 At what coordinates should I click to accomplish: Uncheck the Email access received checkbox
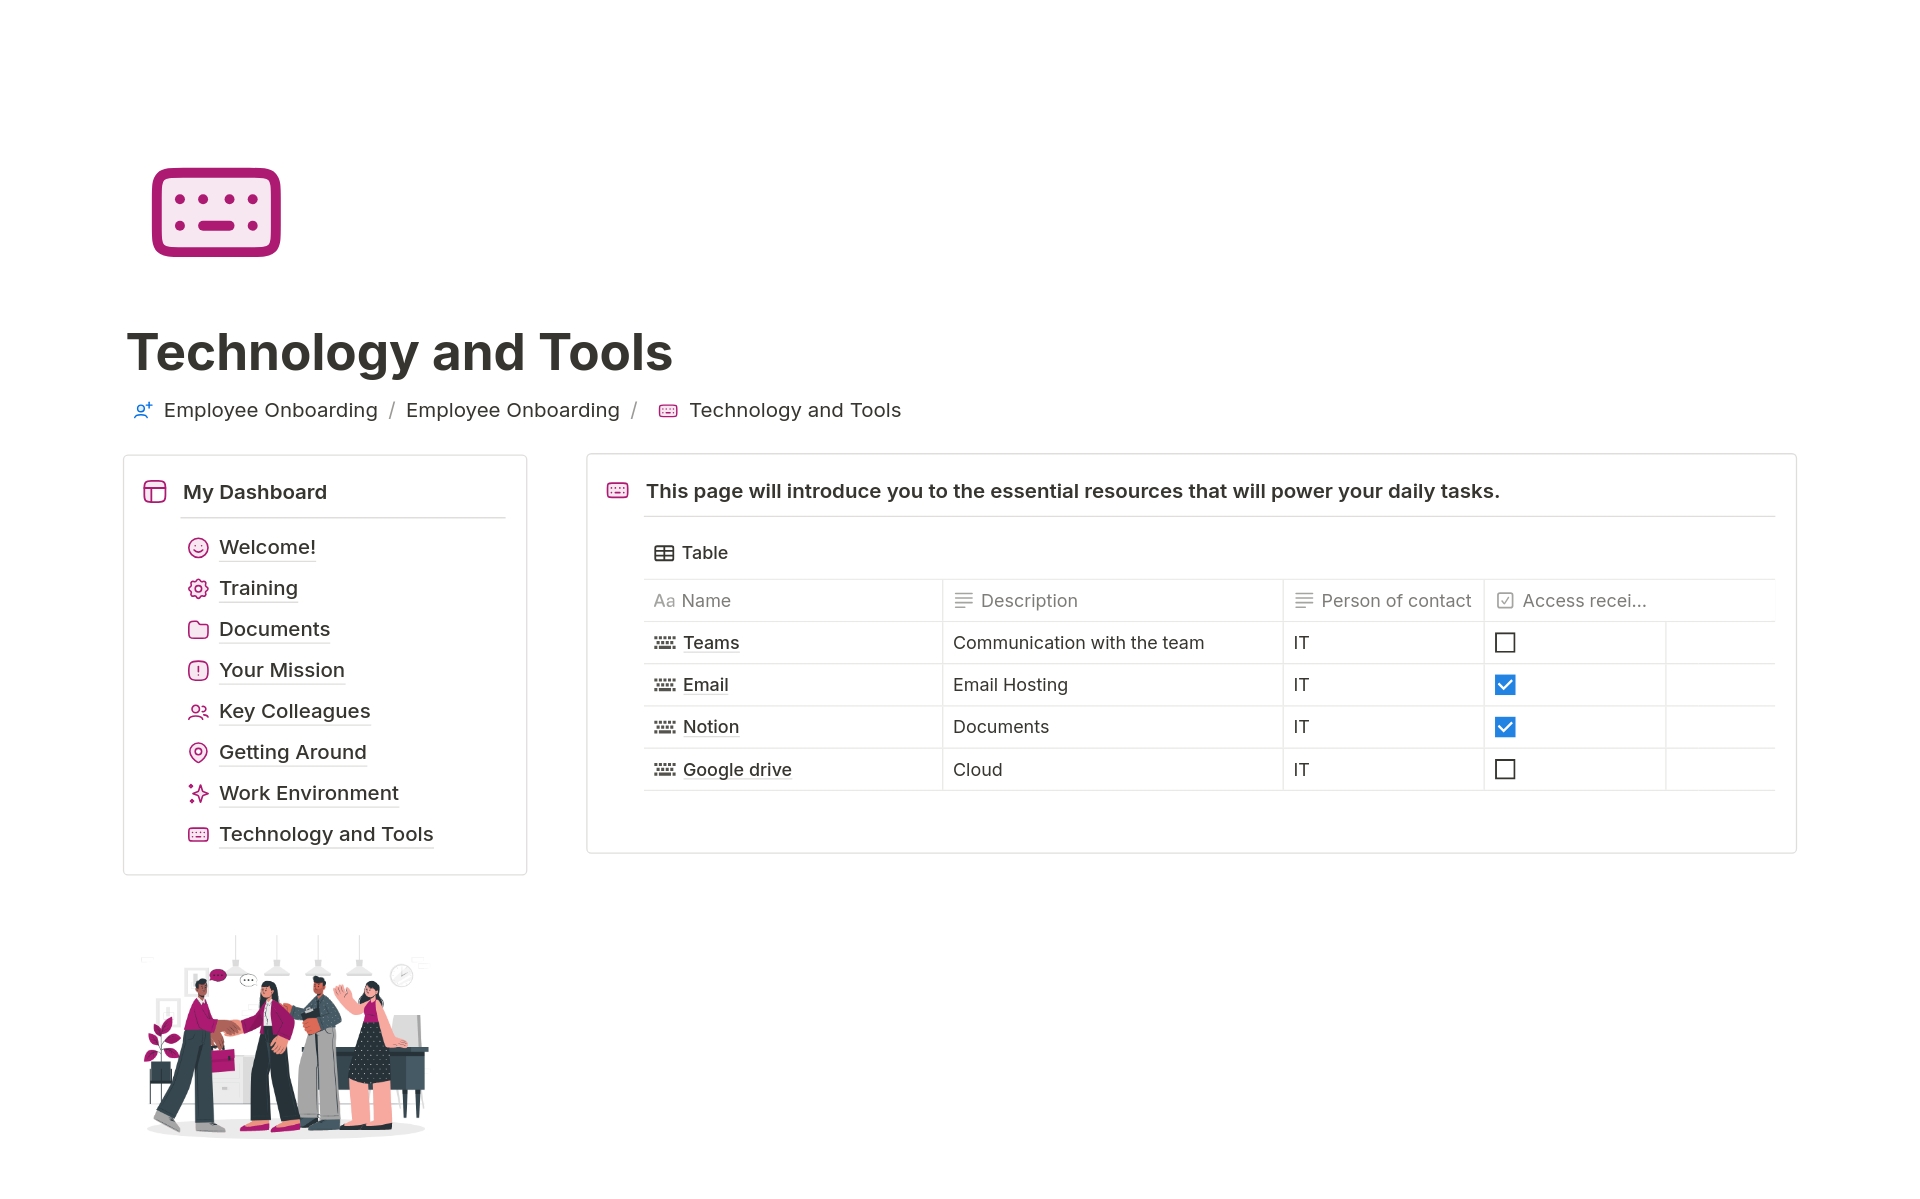[1504, 685]
